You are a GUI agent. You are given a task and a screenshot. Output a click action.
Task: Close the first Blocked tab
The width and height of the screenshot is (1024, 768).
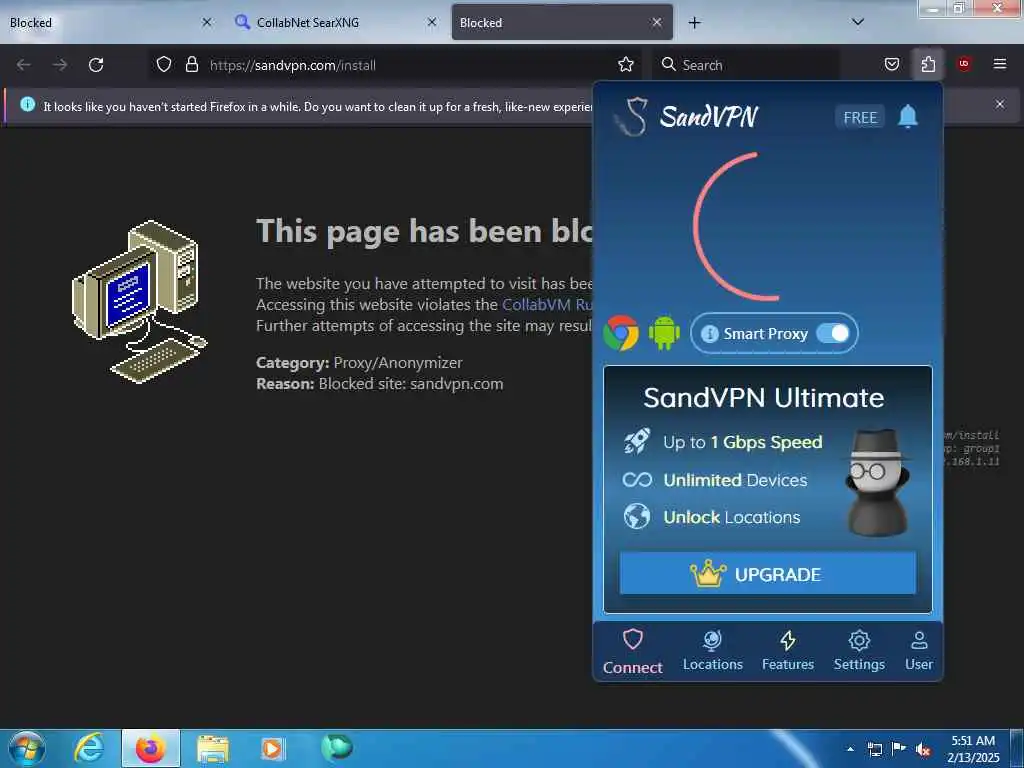(206, 22)
